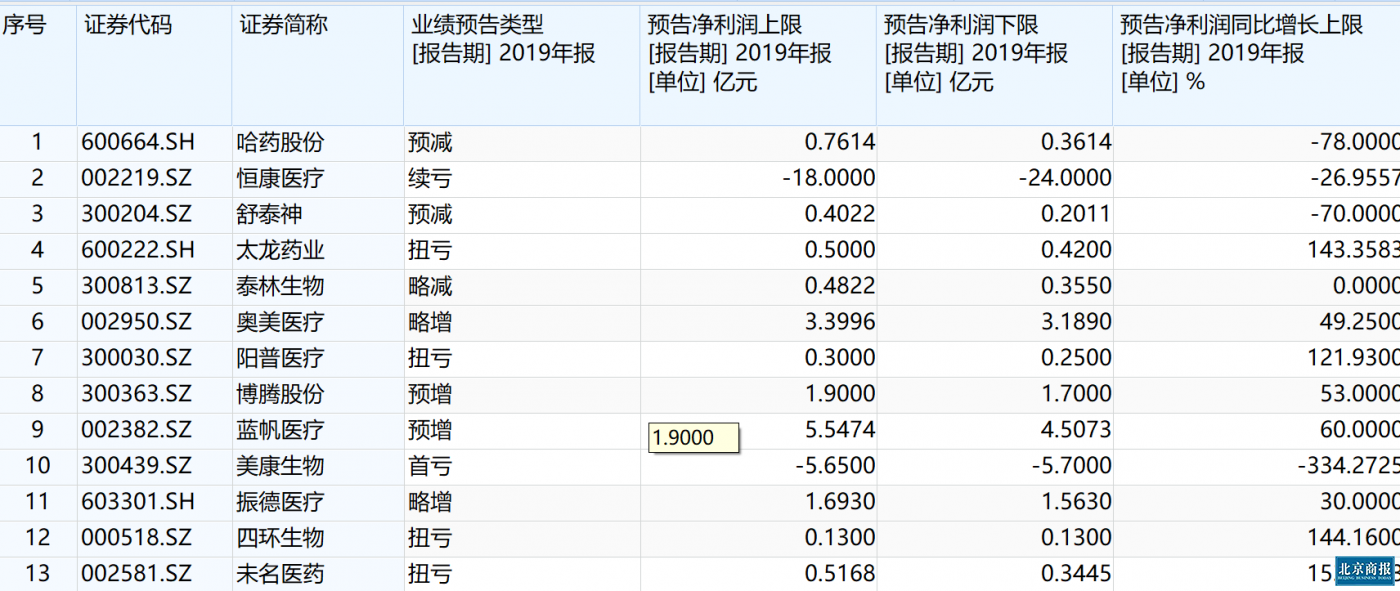Click the profit upper limit value -5.6500

pos(834,467)
